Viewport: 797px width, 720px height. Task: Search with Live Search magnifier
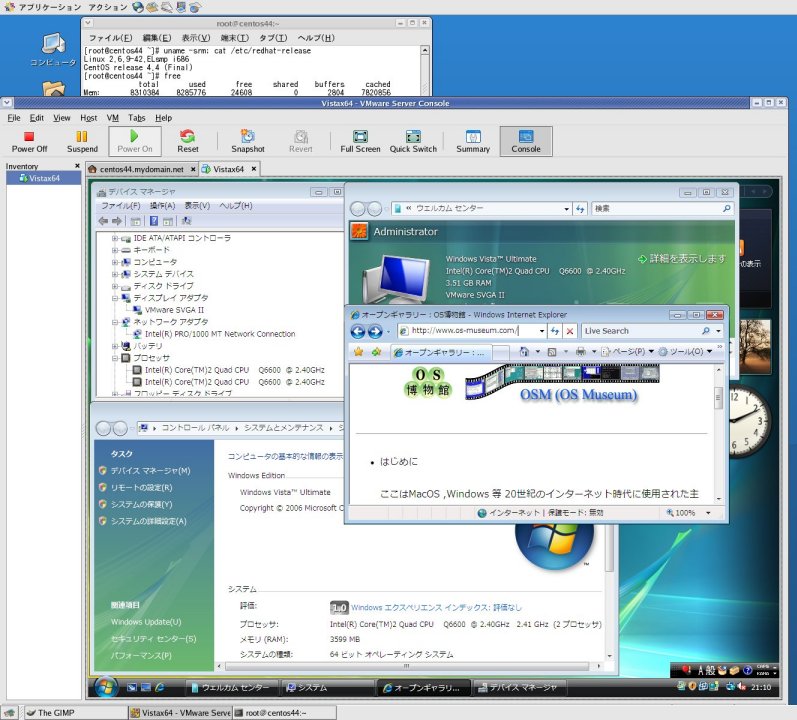(x=706, y=331)
